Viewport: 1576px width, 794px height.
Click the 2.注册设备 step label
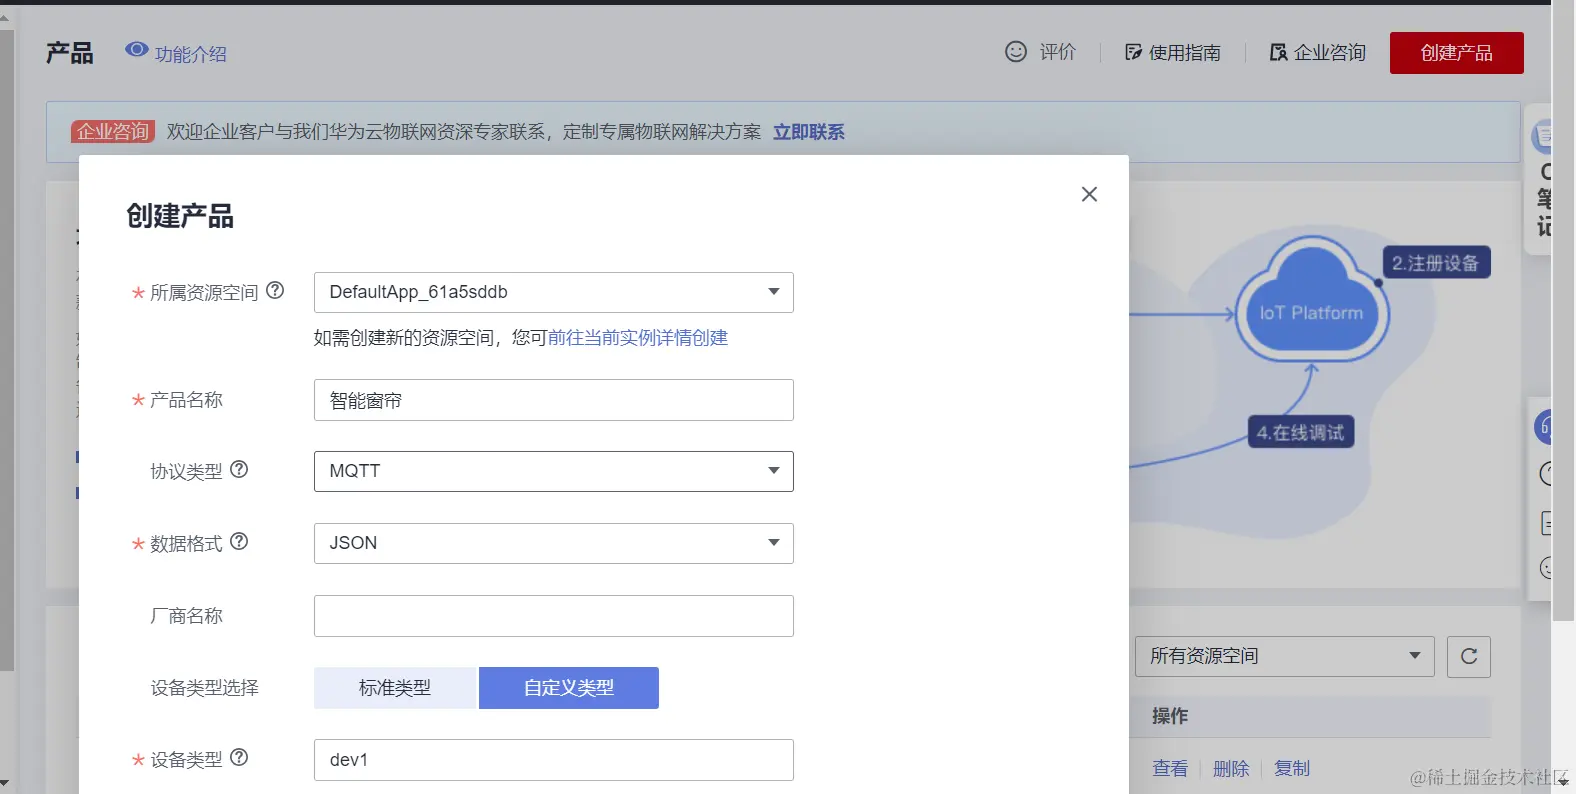(1436, 262)
